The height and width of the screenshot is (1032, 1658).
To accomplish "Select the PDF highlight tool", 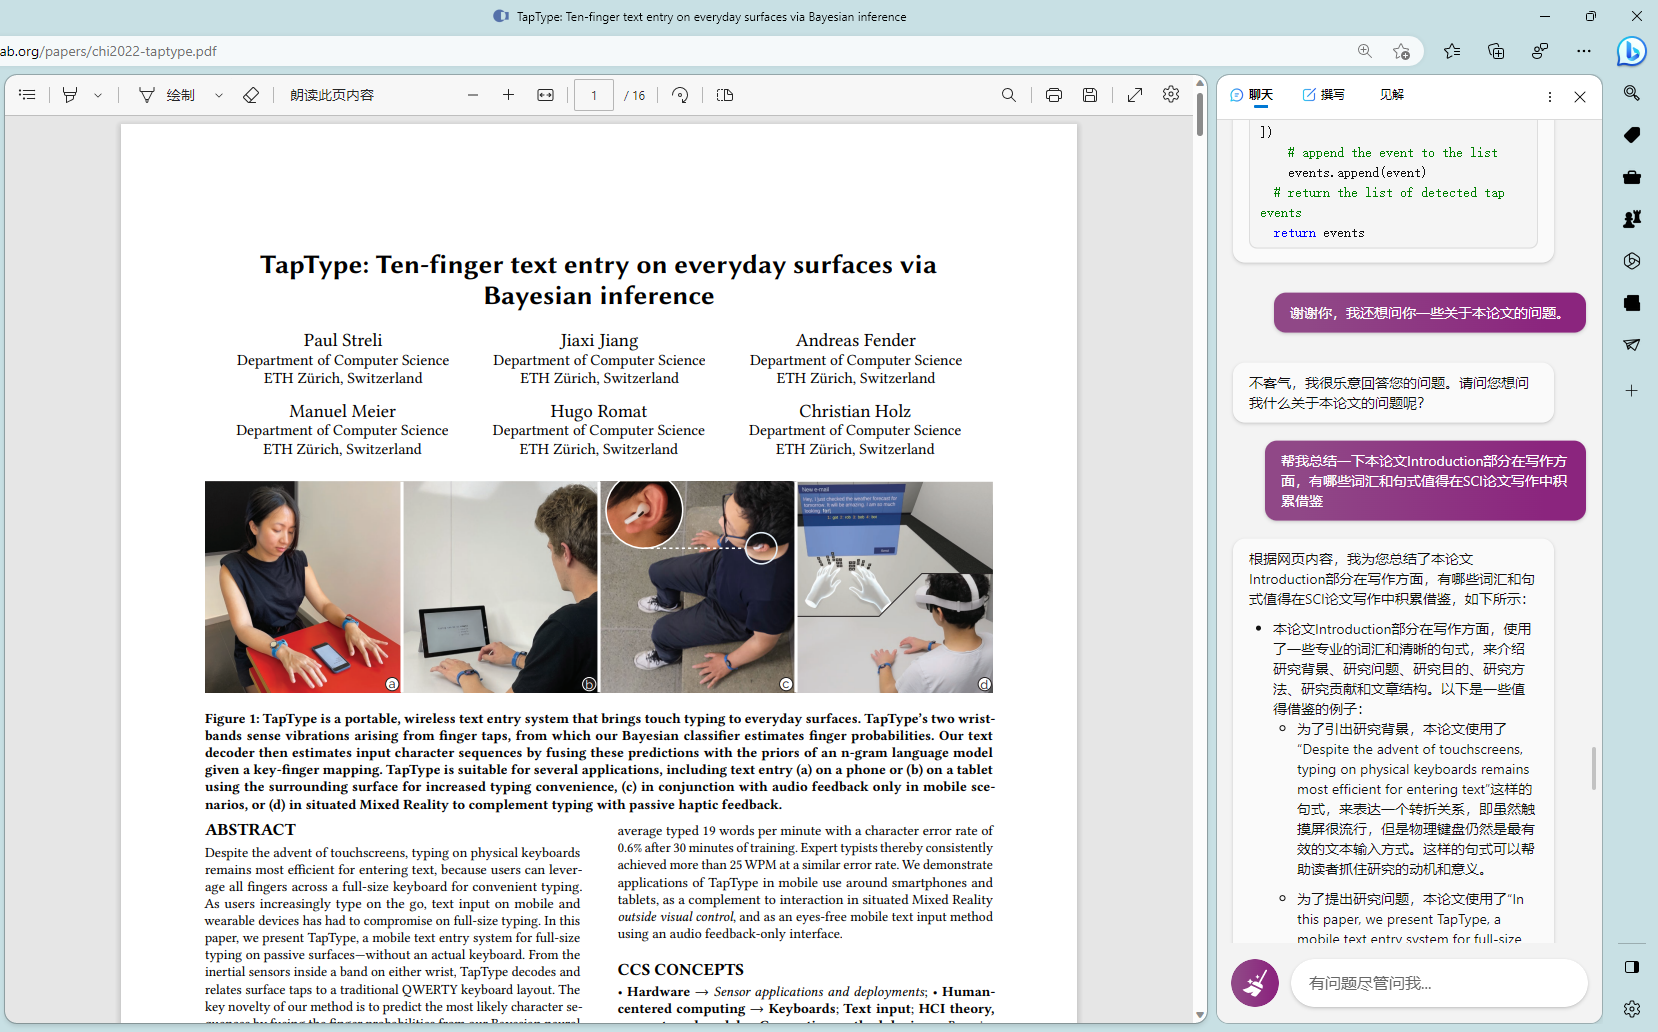I will pos(70,95).
